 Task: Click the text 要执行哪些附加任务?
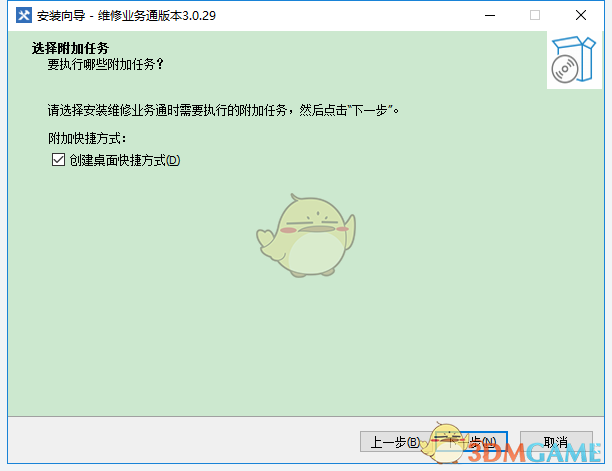point(105,64)
